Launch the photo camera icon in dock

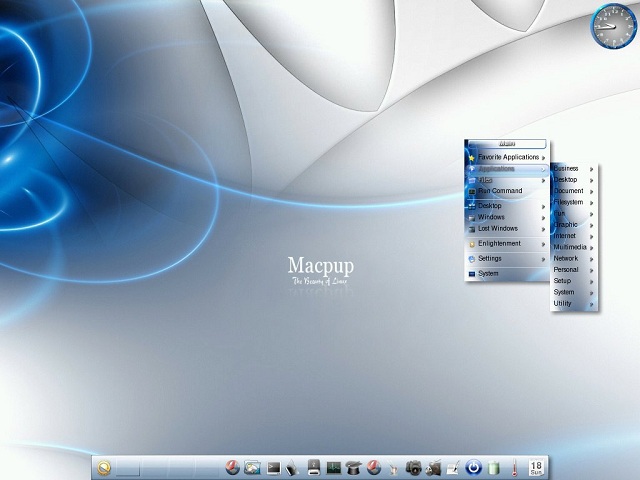point(413,468)
